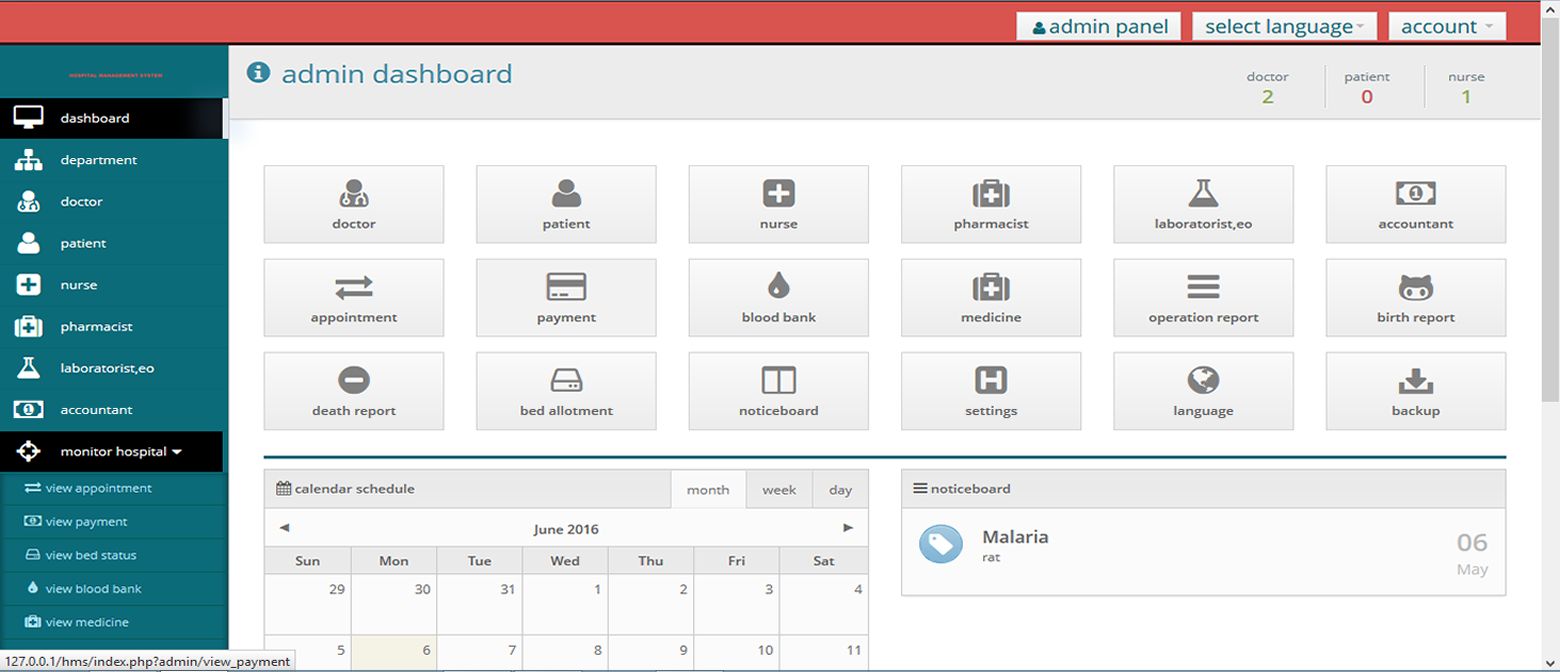The height and width of the screenshot is (672, 1560).
Task: Click the payment card icon tile
Action: pyautogui.click(x=566, y=297)
